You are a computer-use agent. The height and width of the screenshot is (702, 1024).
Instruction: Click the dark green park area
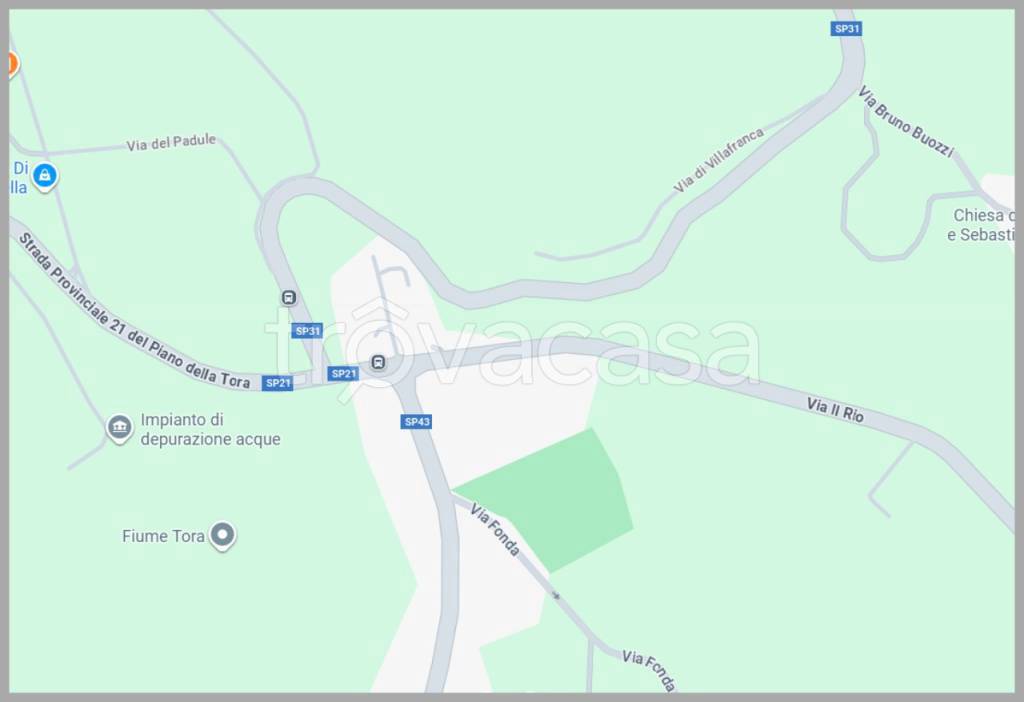548,500
